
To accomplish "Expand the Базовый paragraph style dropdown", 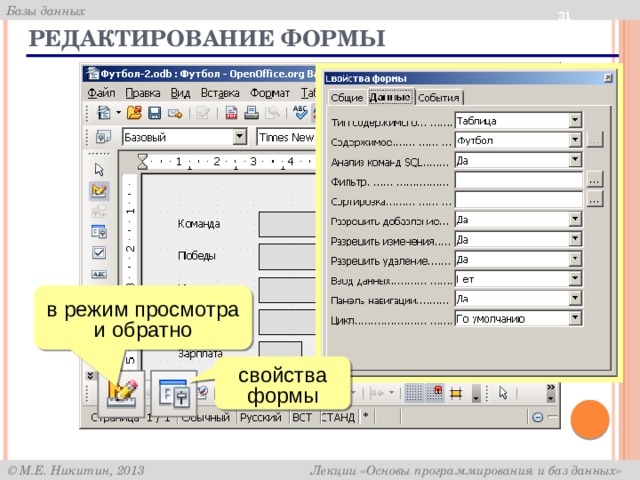I will coord(240,137).
